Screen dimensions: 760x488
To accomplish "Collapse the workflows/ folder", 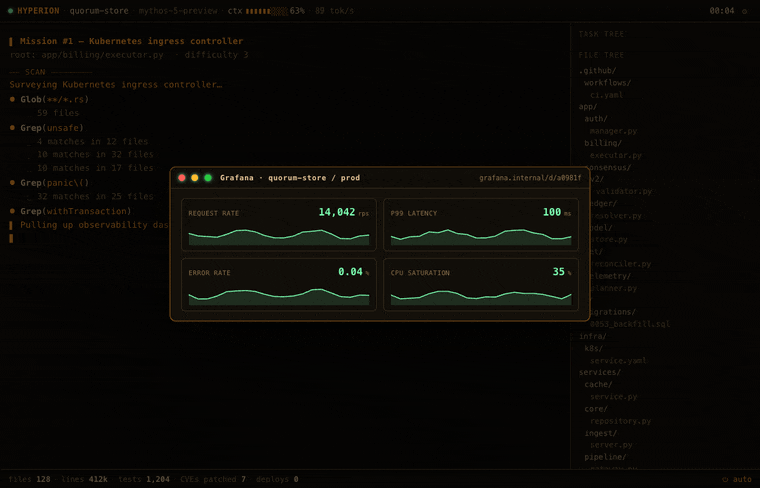I will (x=608, y=83).
